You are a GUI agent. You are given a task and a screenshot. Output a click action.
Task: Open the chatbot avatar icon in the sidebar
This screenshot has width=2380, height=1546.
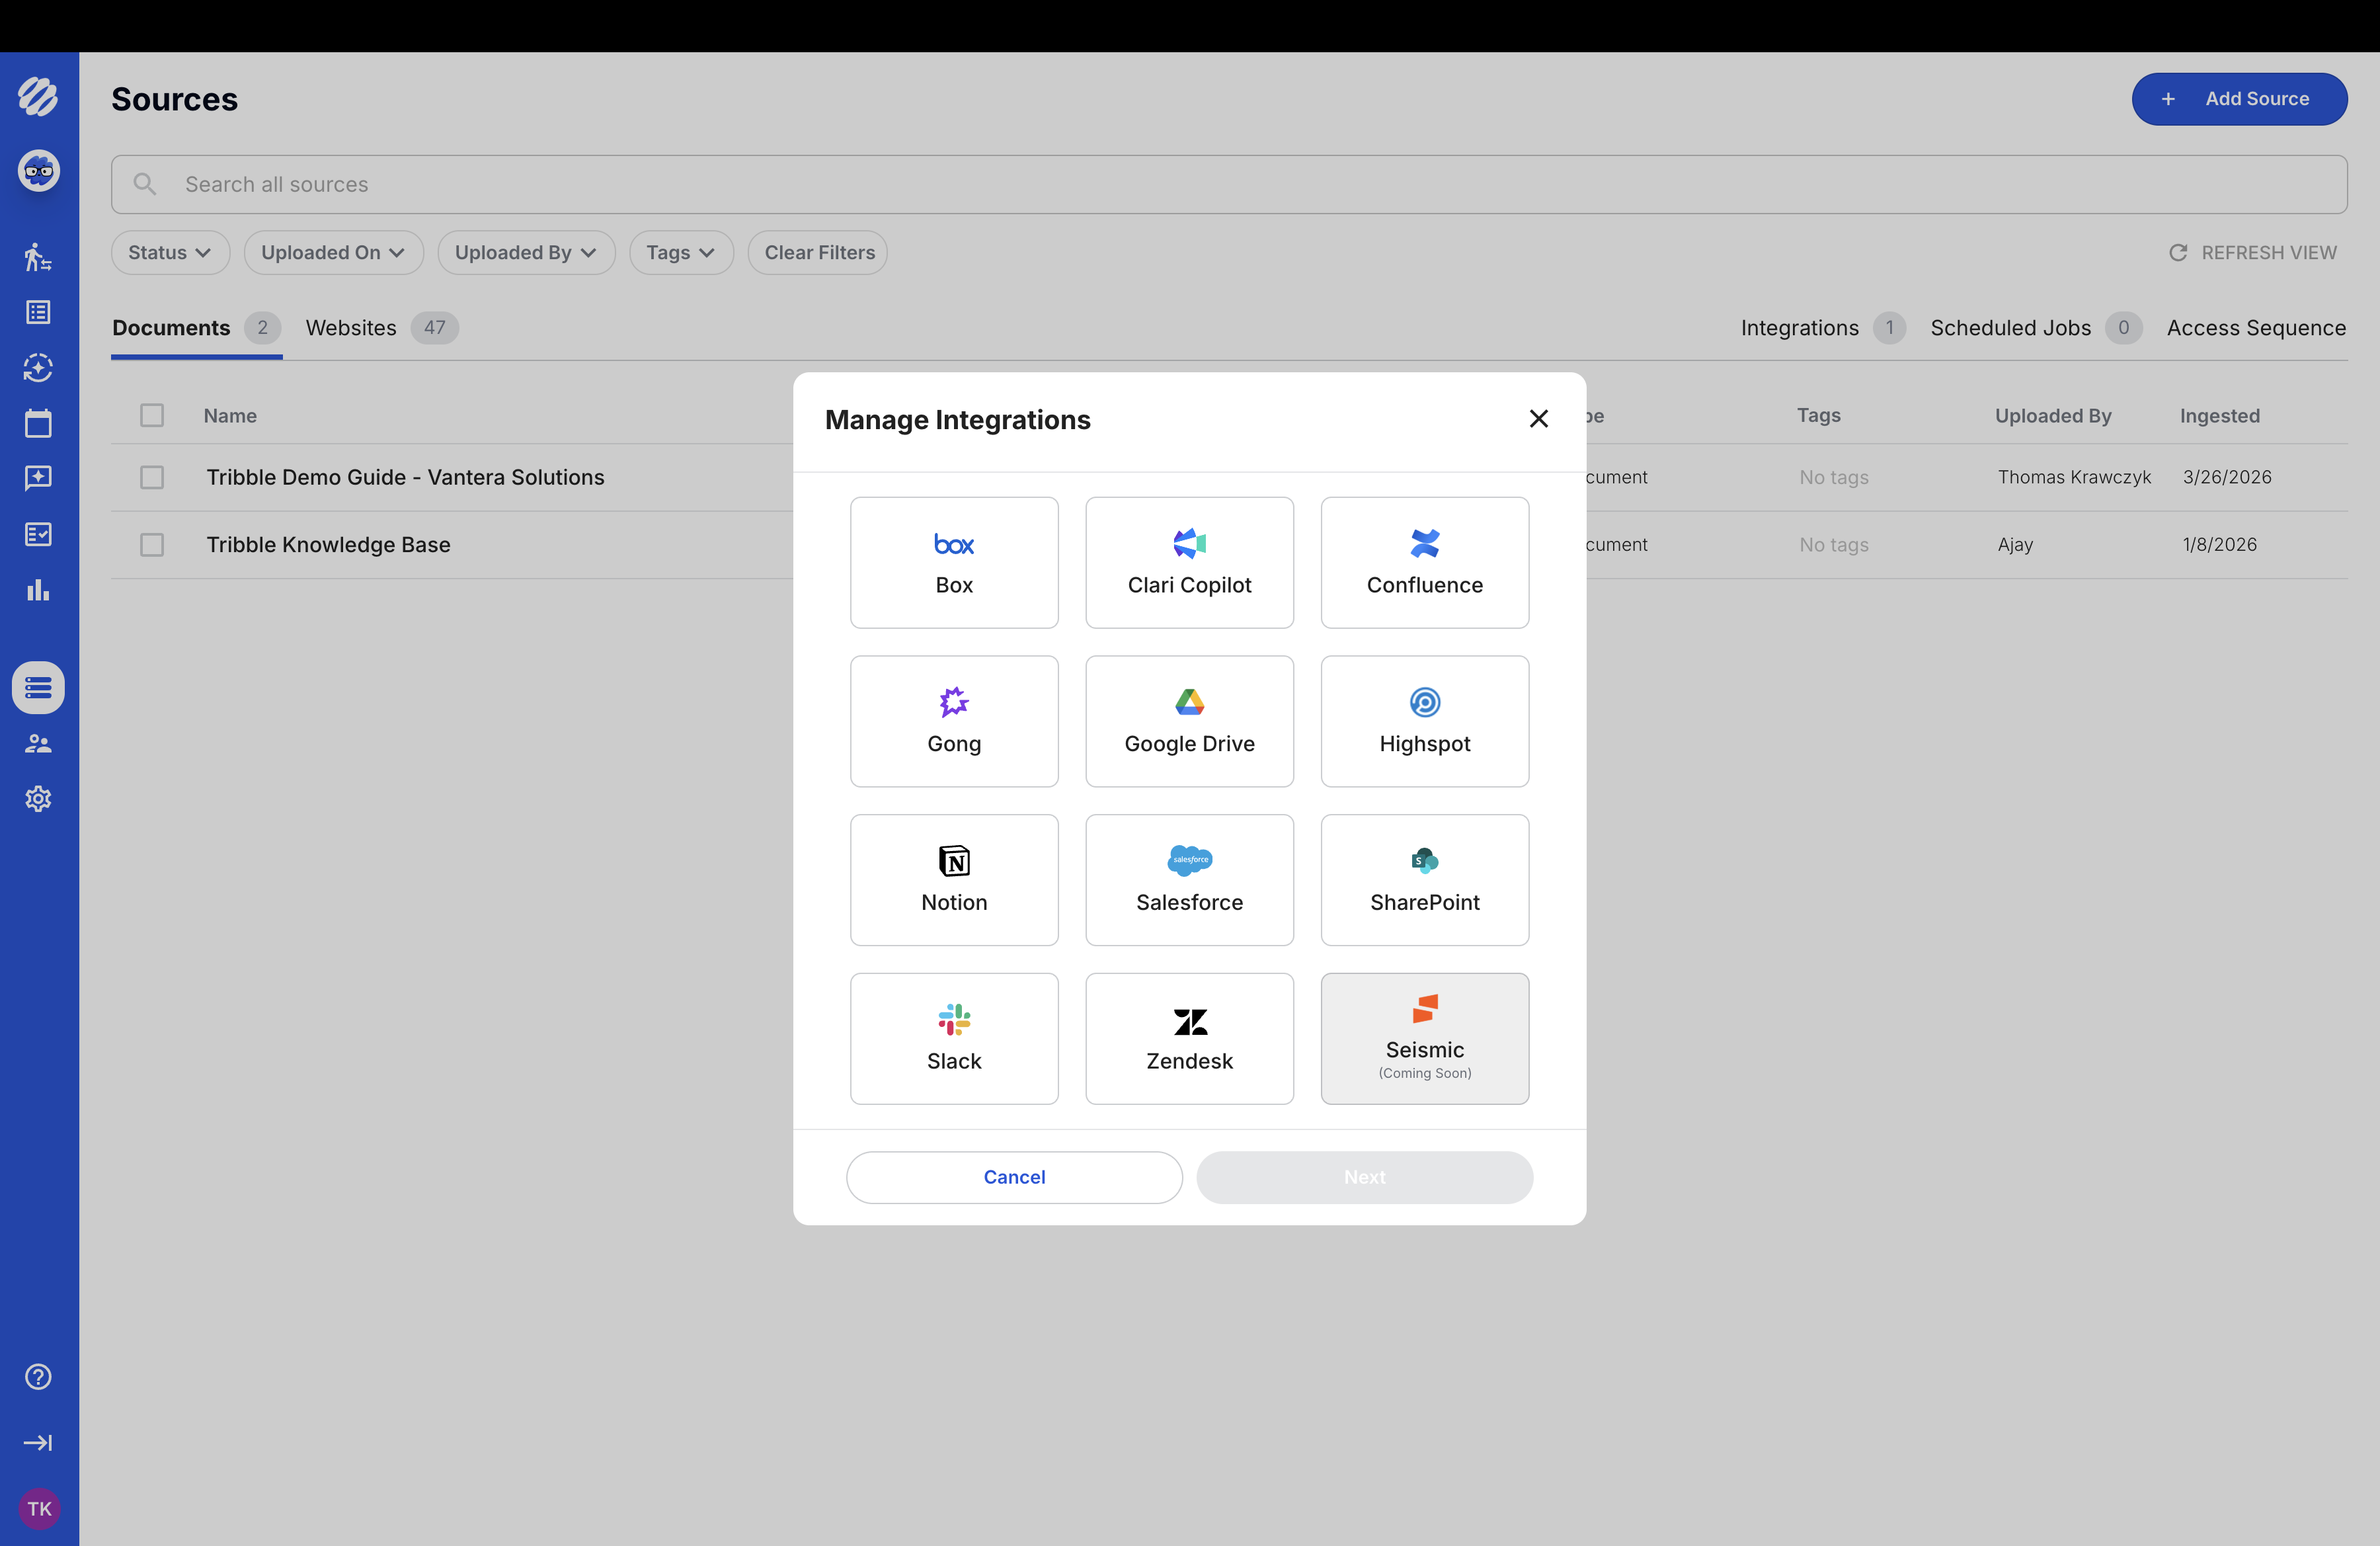[x=38, y=171]
